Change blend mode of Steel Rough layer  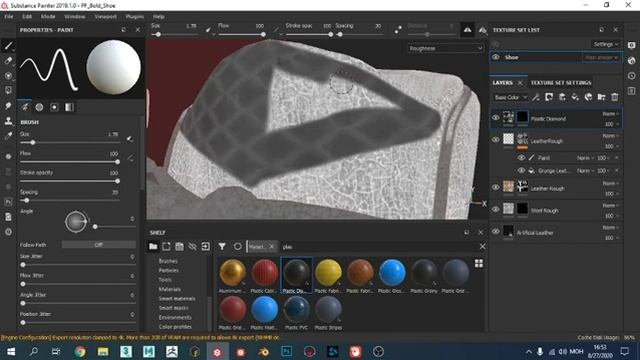(x=610, y=206)
